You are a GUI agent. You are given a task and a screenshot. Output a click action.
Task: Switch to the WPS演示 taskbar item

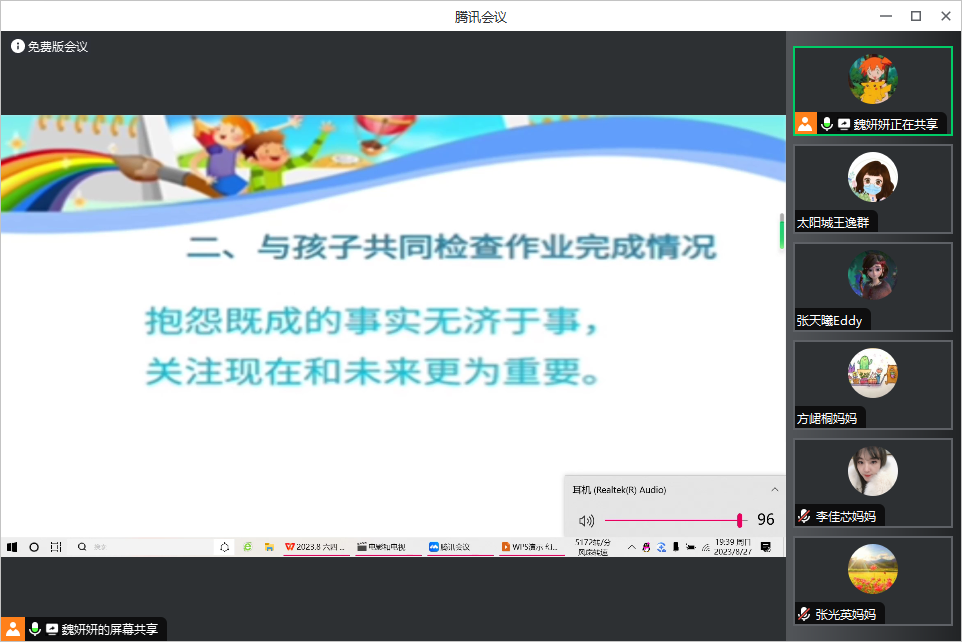tap(531, 547)
